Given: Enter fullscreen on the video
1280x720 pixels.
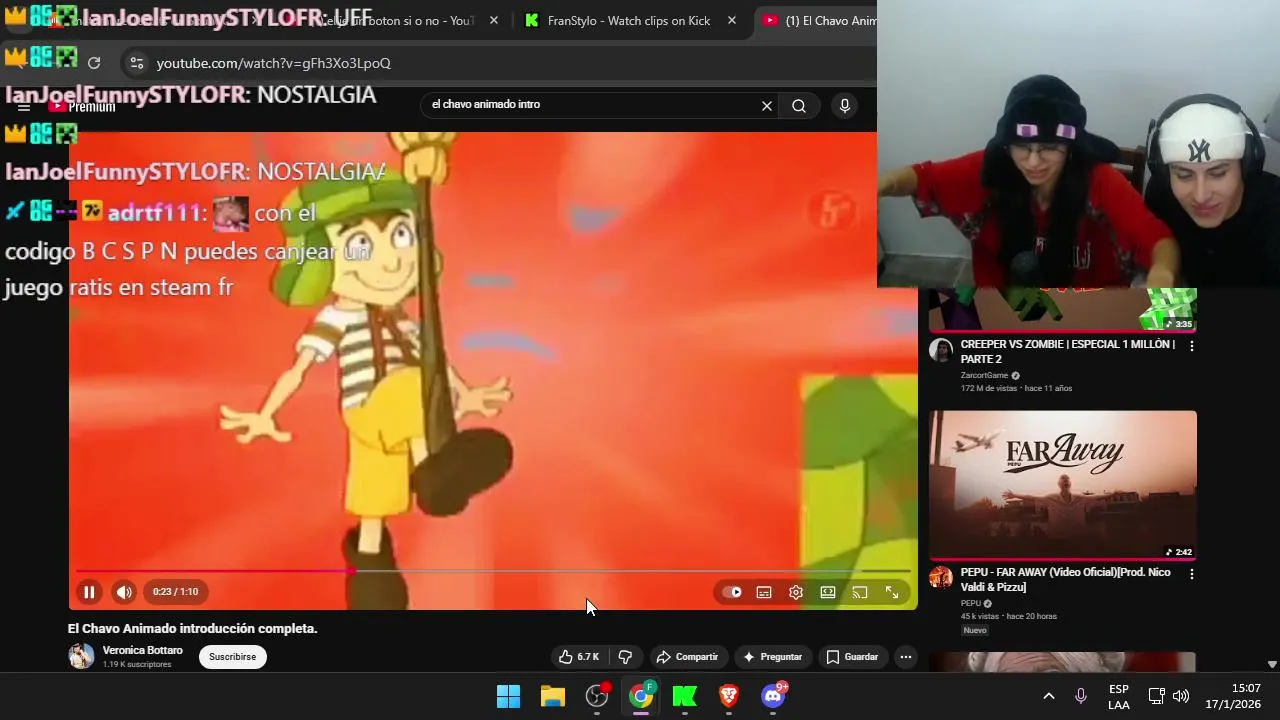Looking at the screenshot, I should [892, 592].
